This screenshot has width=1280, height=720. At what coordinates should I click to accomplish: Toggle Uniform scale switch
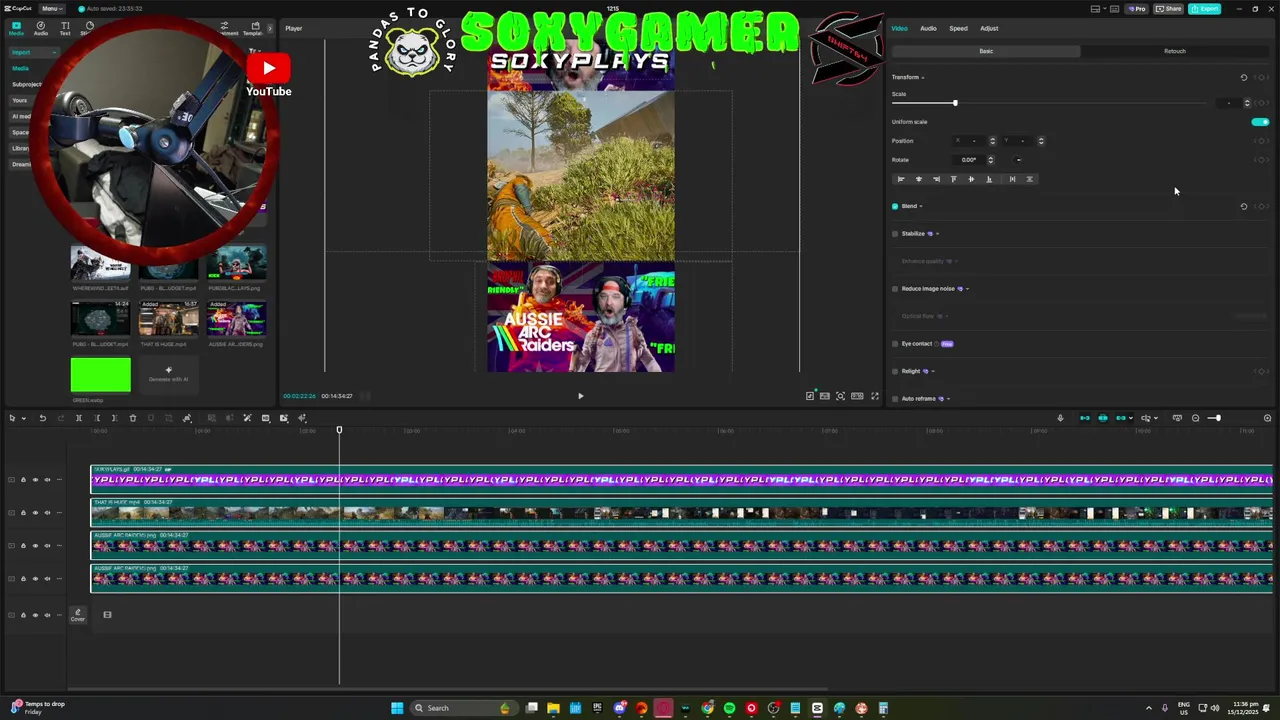click(1260, 122)
